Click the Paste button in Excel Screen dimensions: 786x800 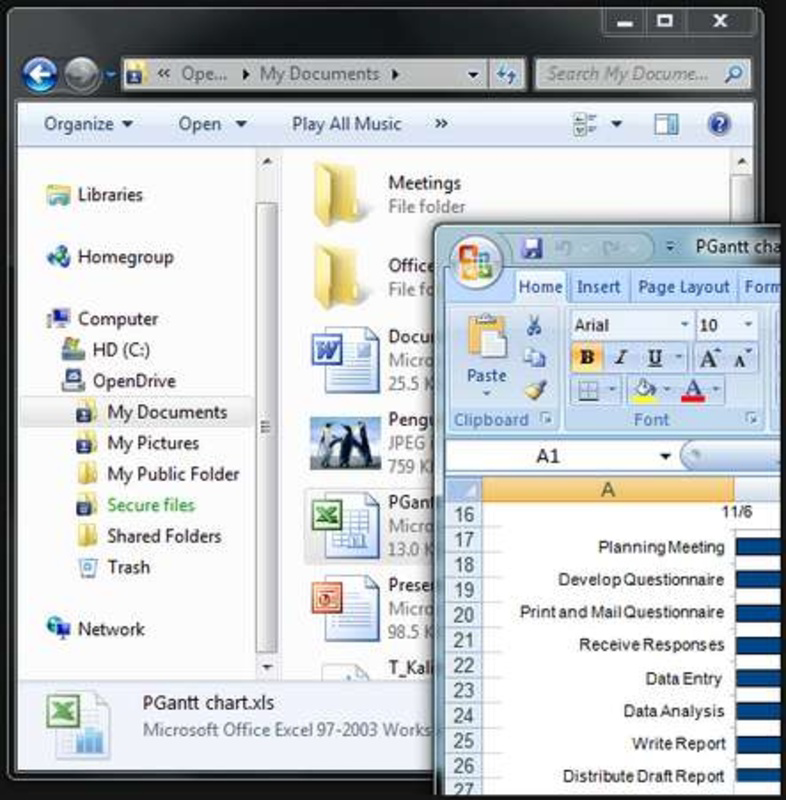coord(487,355)
